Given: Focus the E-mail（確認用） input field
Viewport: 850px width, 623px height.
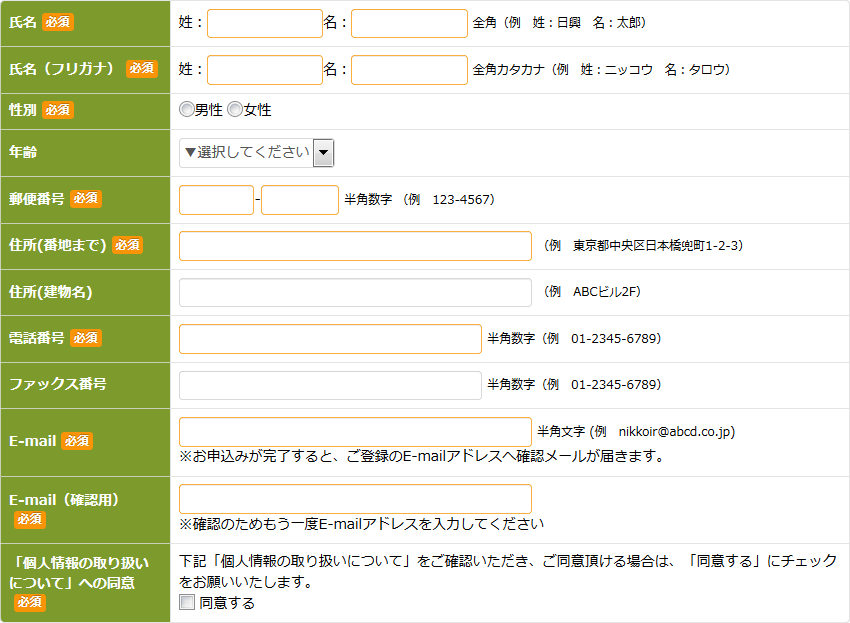Looking at the screenshot, I should [355, 499].
